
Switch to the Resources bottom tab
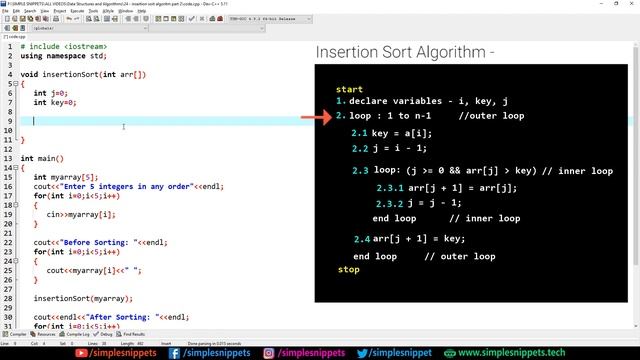coord(43,334)
